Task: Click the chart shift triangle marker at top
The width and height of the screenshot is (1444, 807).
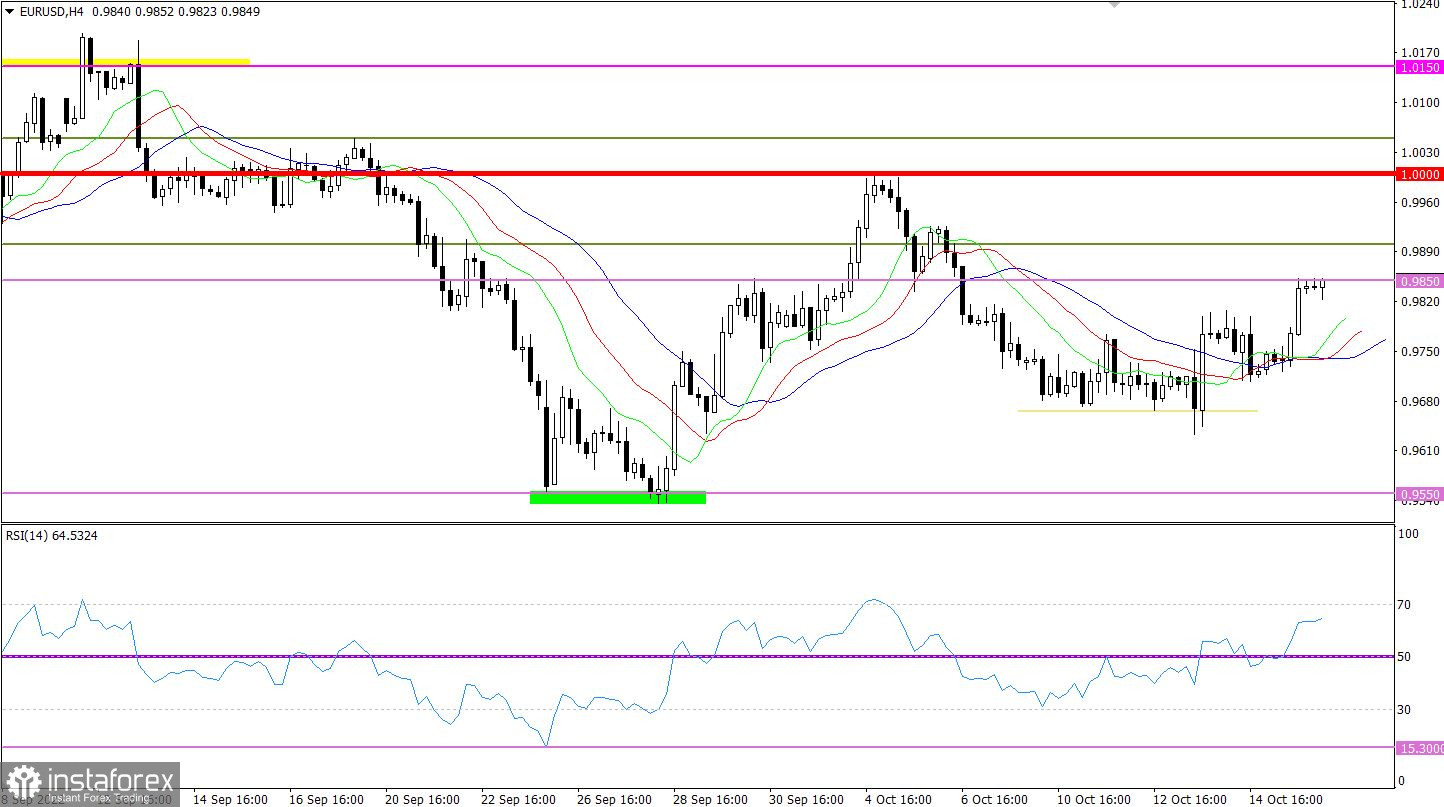Action: point(1114,4)
